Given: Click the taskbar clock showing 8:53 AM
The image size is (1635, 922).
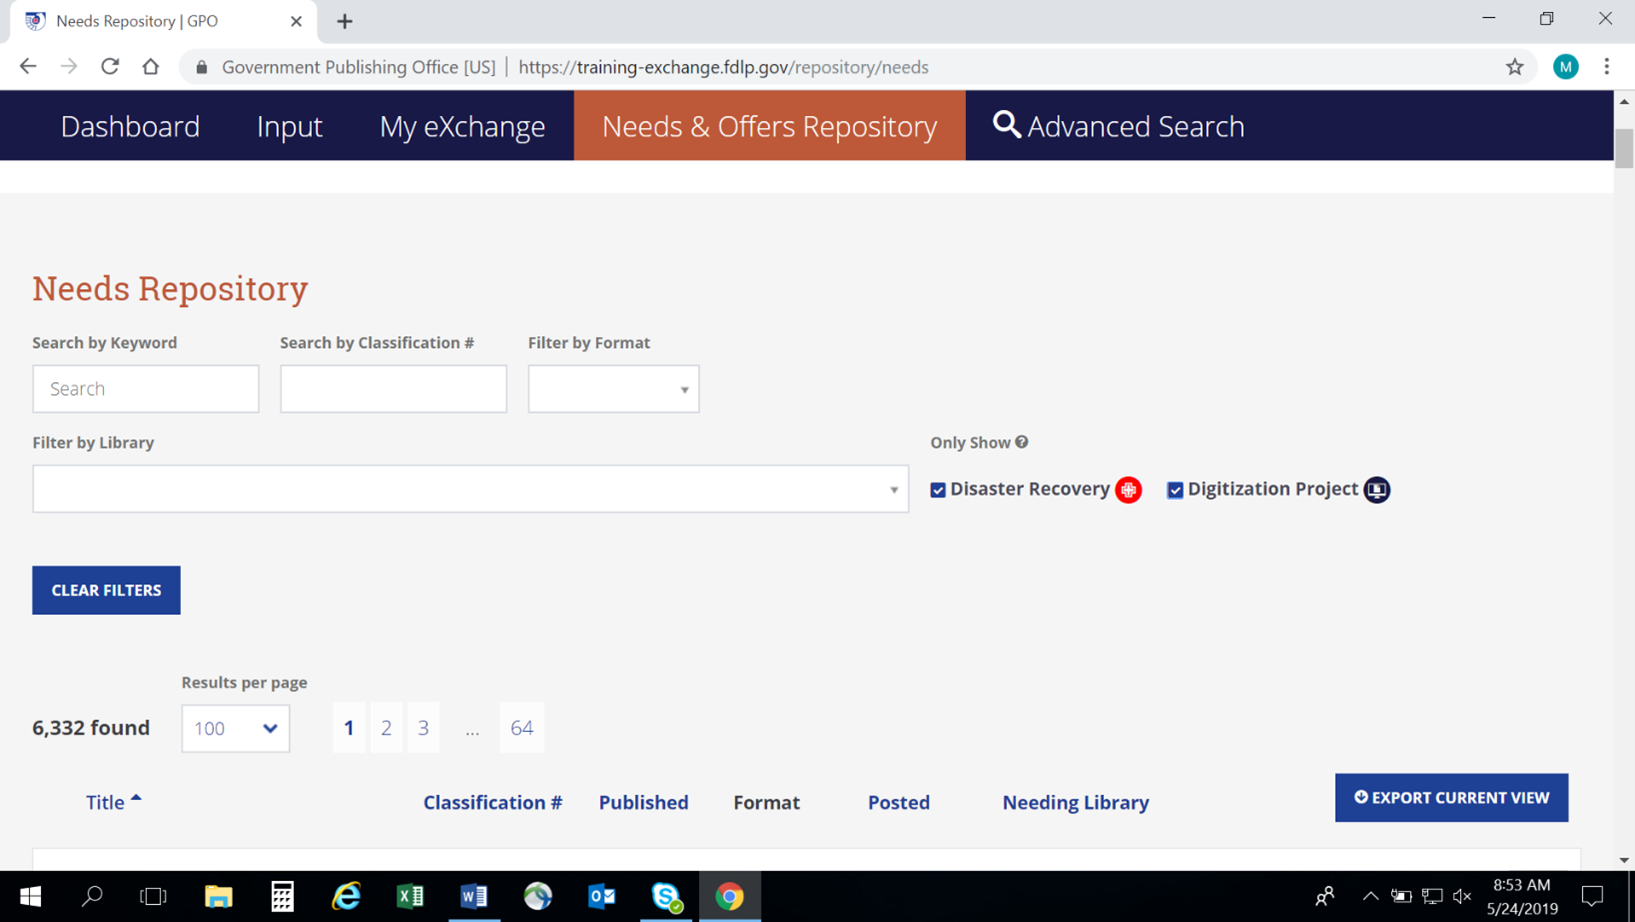Looking at the screenshot, I should point(1522,896).
